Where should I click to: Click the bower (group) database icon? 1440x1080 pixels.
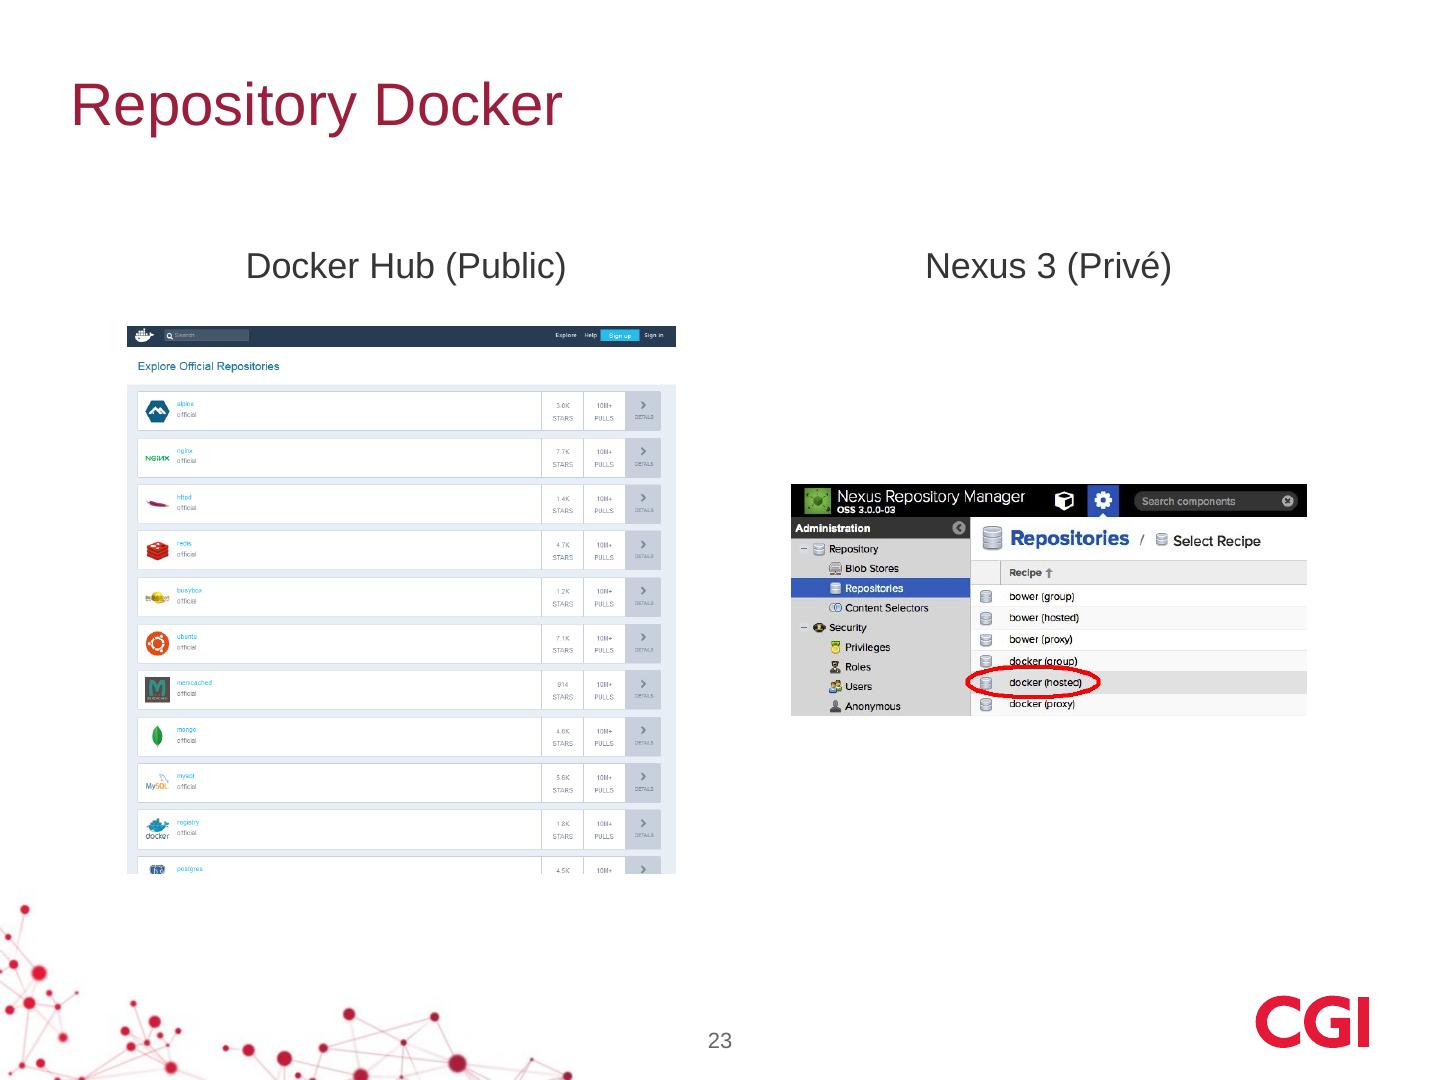(x=986, y=596)
